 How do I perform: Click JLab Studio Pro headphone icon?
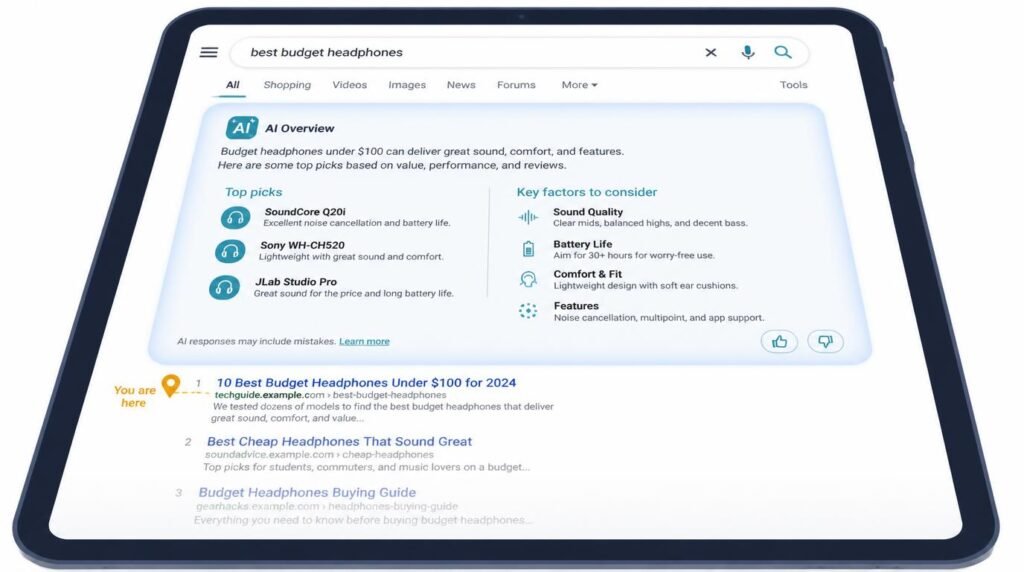(x=224, y=287)
